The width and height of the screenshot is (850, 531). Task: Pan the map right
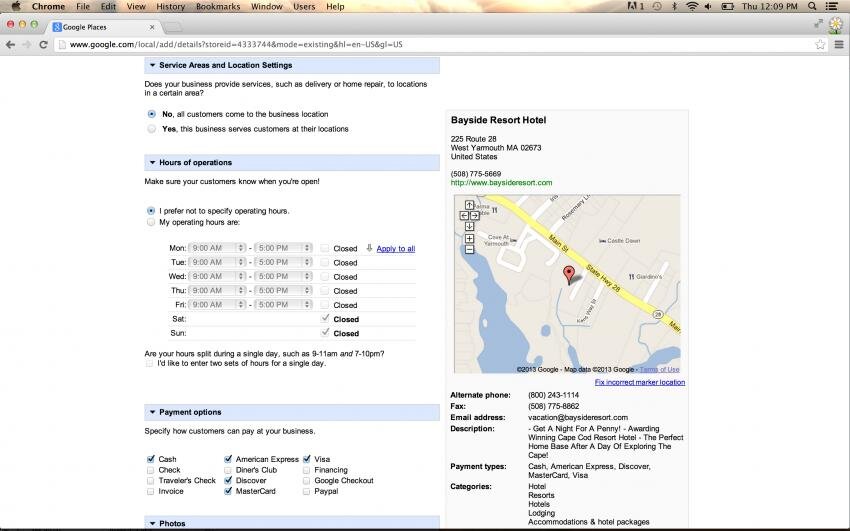pyautogui.click(x=475, y=216)
